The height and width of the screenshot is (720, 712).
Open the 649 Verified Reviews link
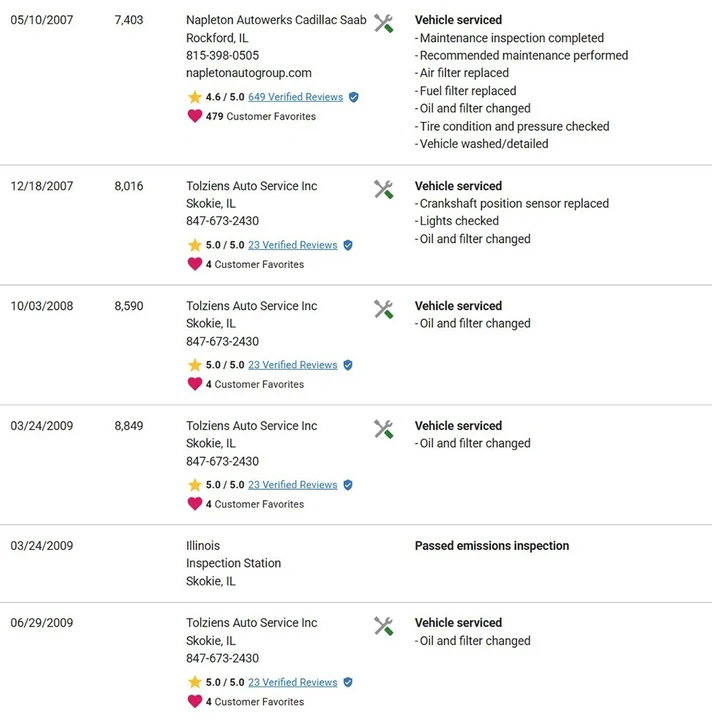coord(296,97)
